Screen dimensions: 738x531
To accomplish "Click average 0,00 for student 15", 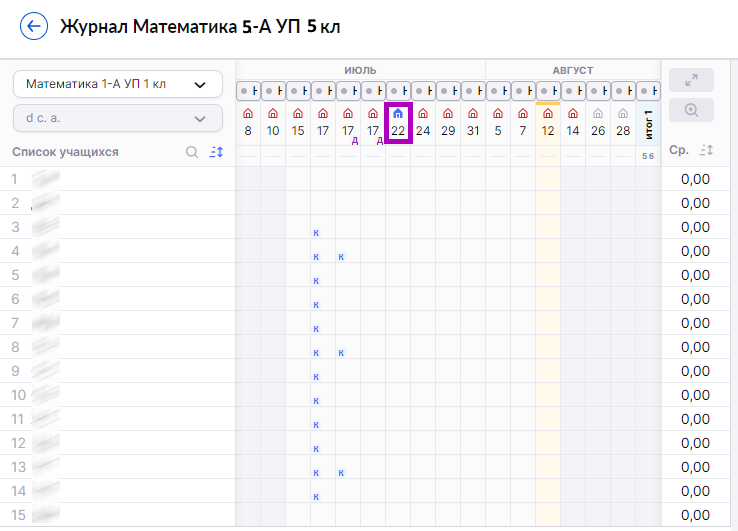I will click(x=695, y=515).
